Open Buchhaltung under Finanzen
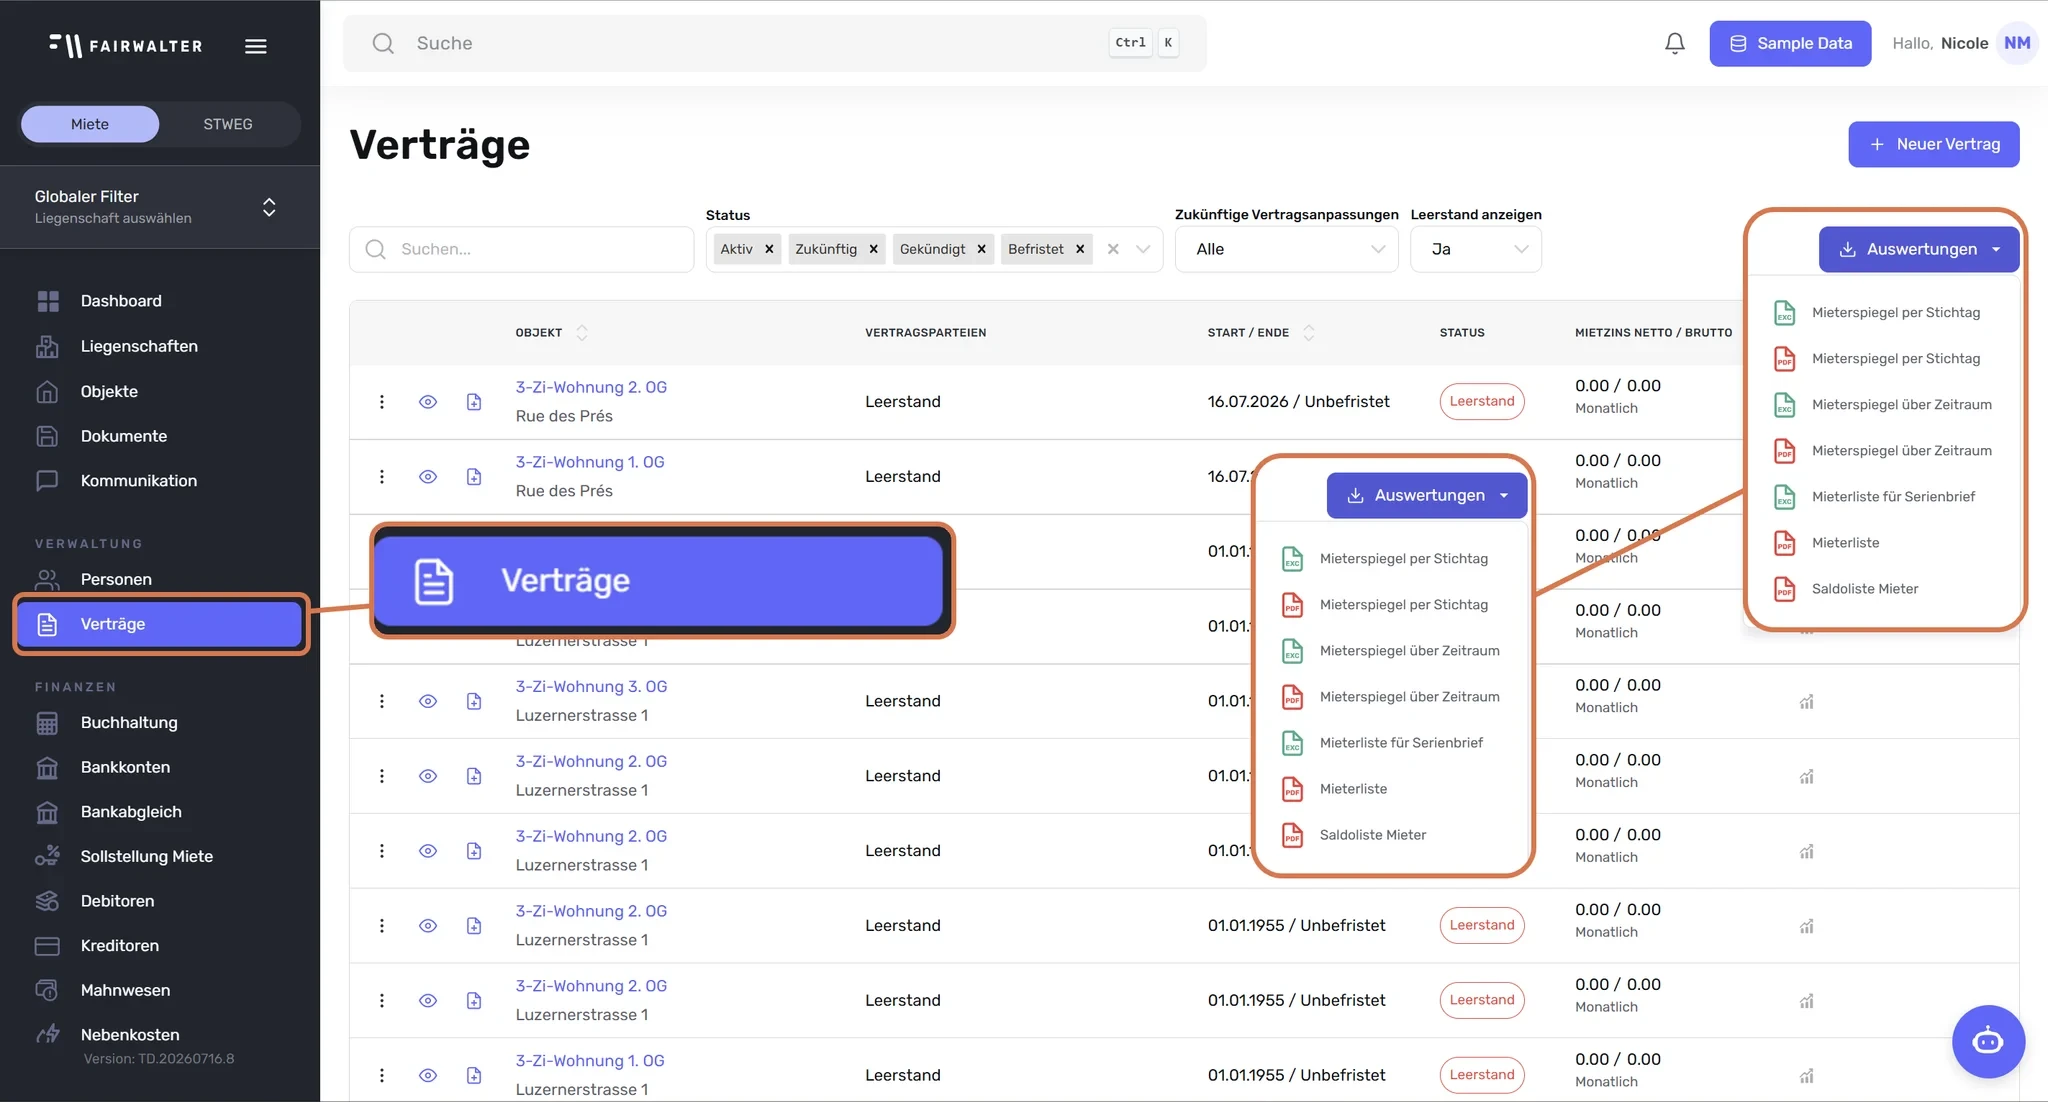The height and width of the screenshot is (1102, 2048). tap(129, 722)
